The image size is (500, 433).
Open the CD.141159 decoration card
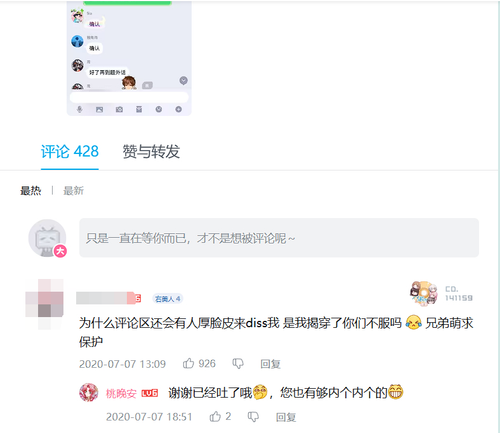[x=442, y=293]
